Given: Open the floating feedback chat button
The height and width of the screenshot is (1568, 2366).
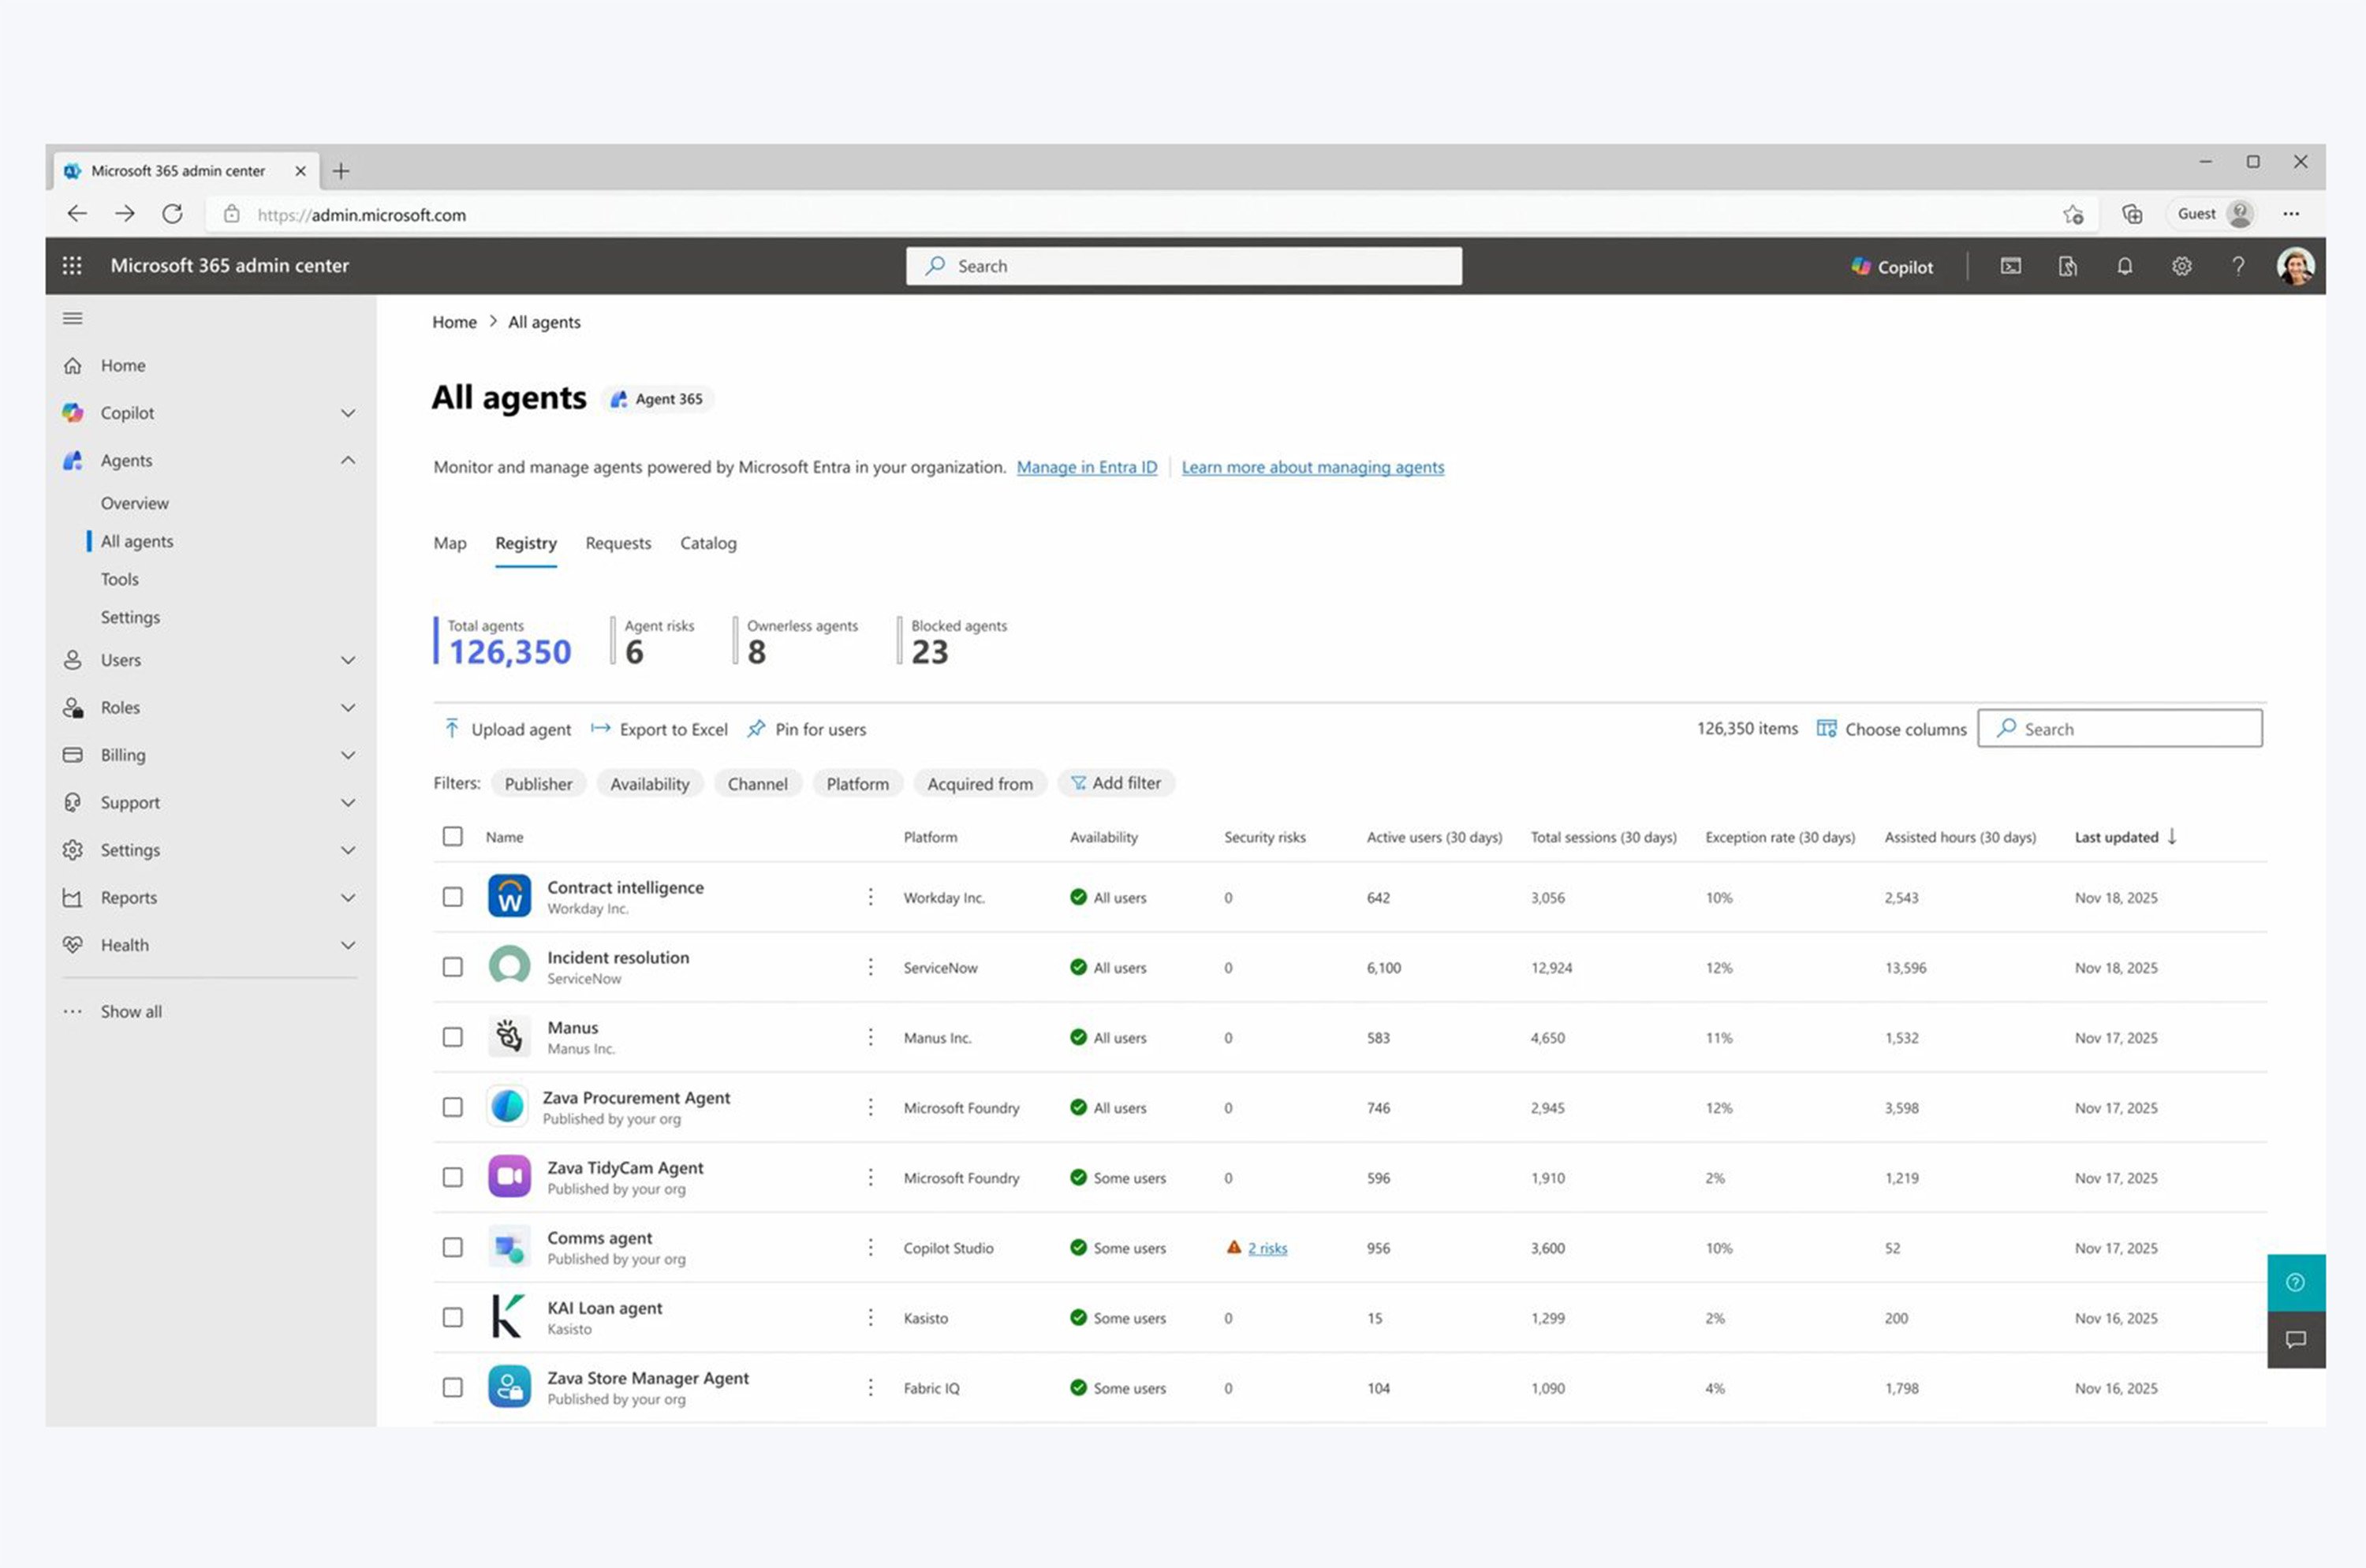Looking at the screenshot, I should (2296, 1339).
